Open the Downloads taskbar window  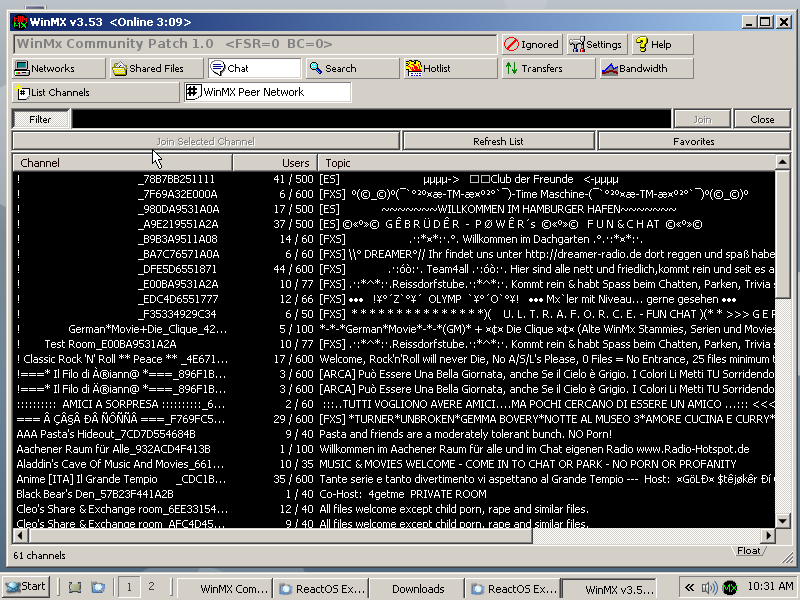[x=418, y=589]
